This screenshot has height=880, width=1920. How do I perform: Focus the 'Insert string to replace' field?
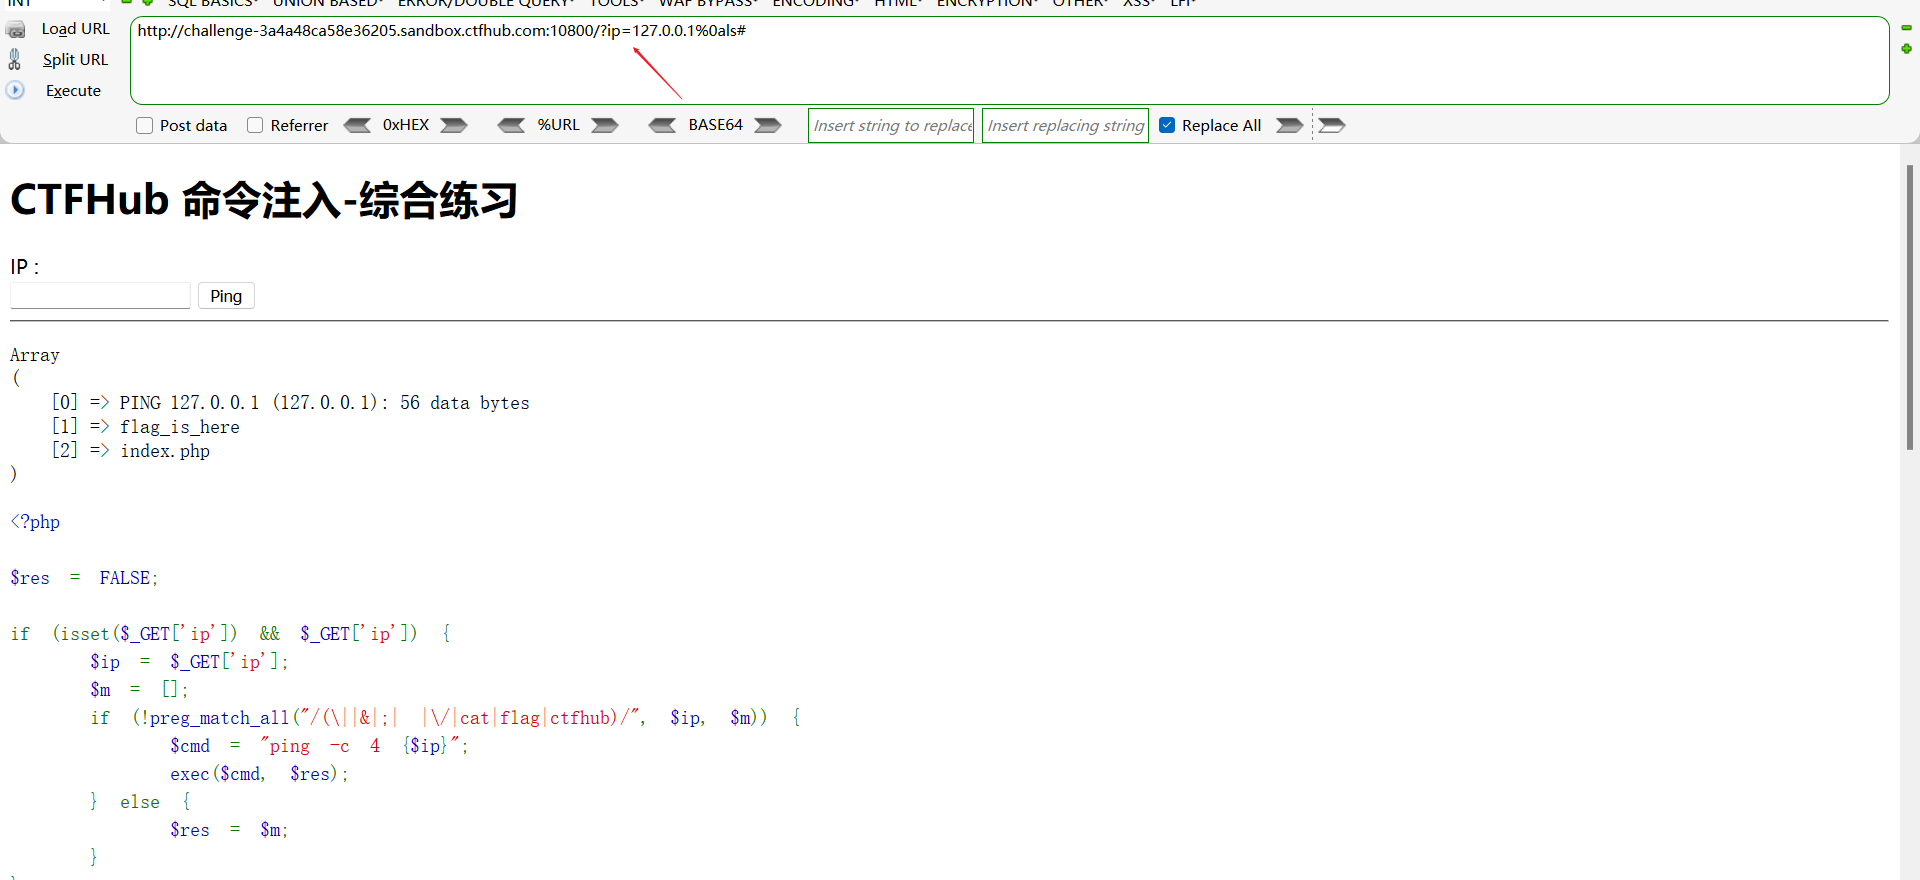[x=891, y=125]
